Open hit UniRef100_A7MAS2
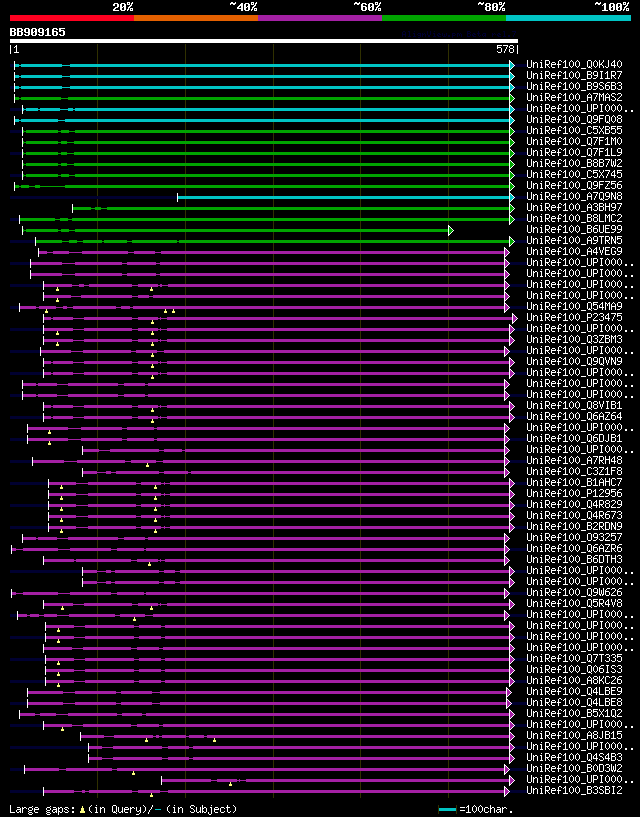Screen dimensions: 640x817 (x=574, y=97)
